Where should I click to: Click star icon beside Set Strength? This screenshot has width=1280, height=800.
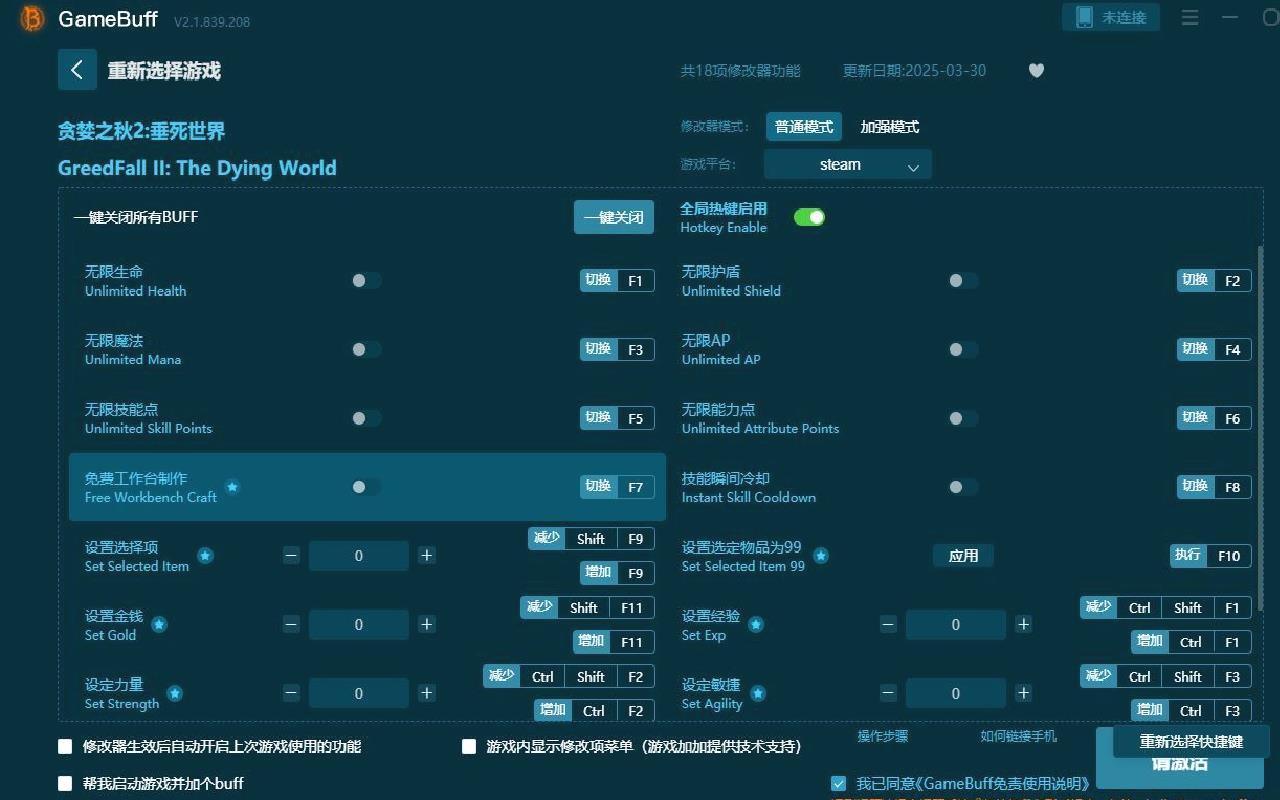coord(174,693)
